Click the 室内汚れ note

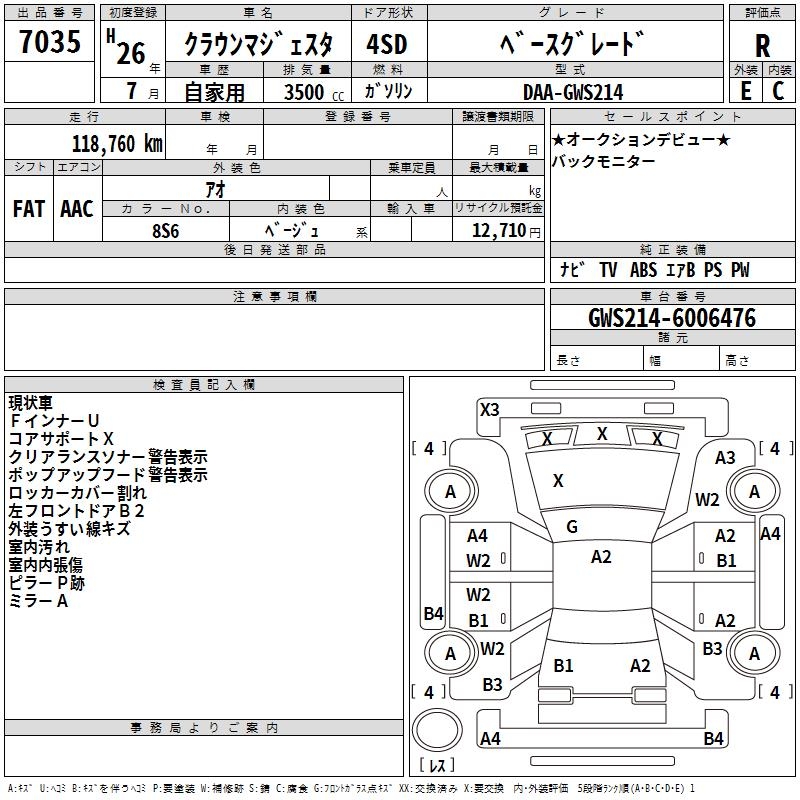tap(39, 547)
